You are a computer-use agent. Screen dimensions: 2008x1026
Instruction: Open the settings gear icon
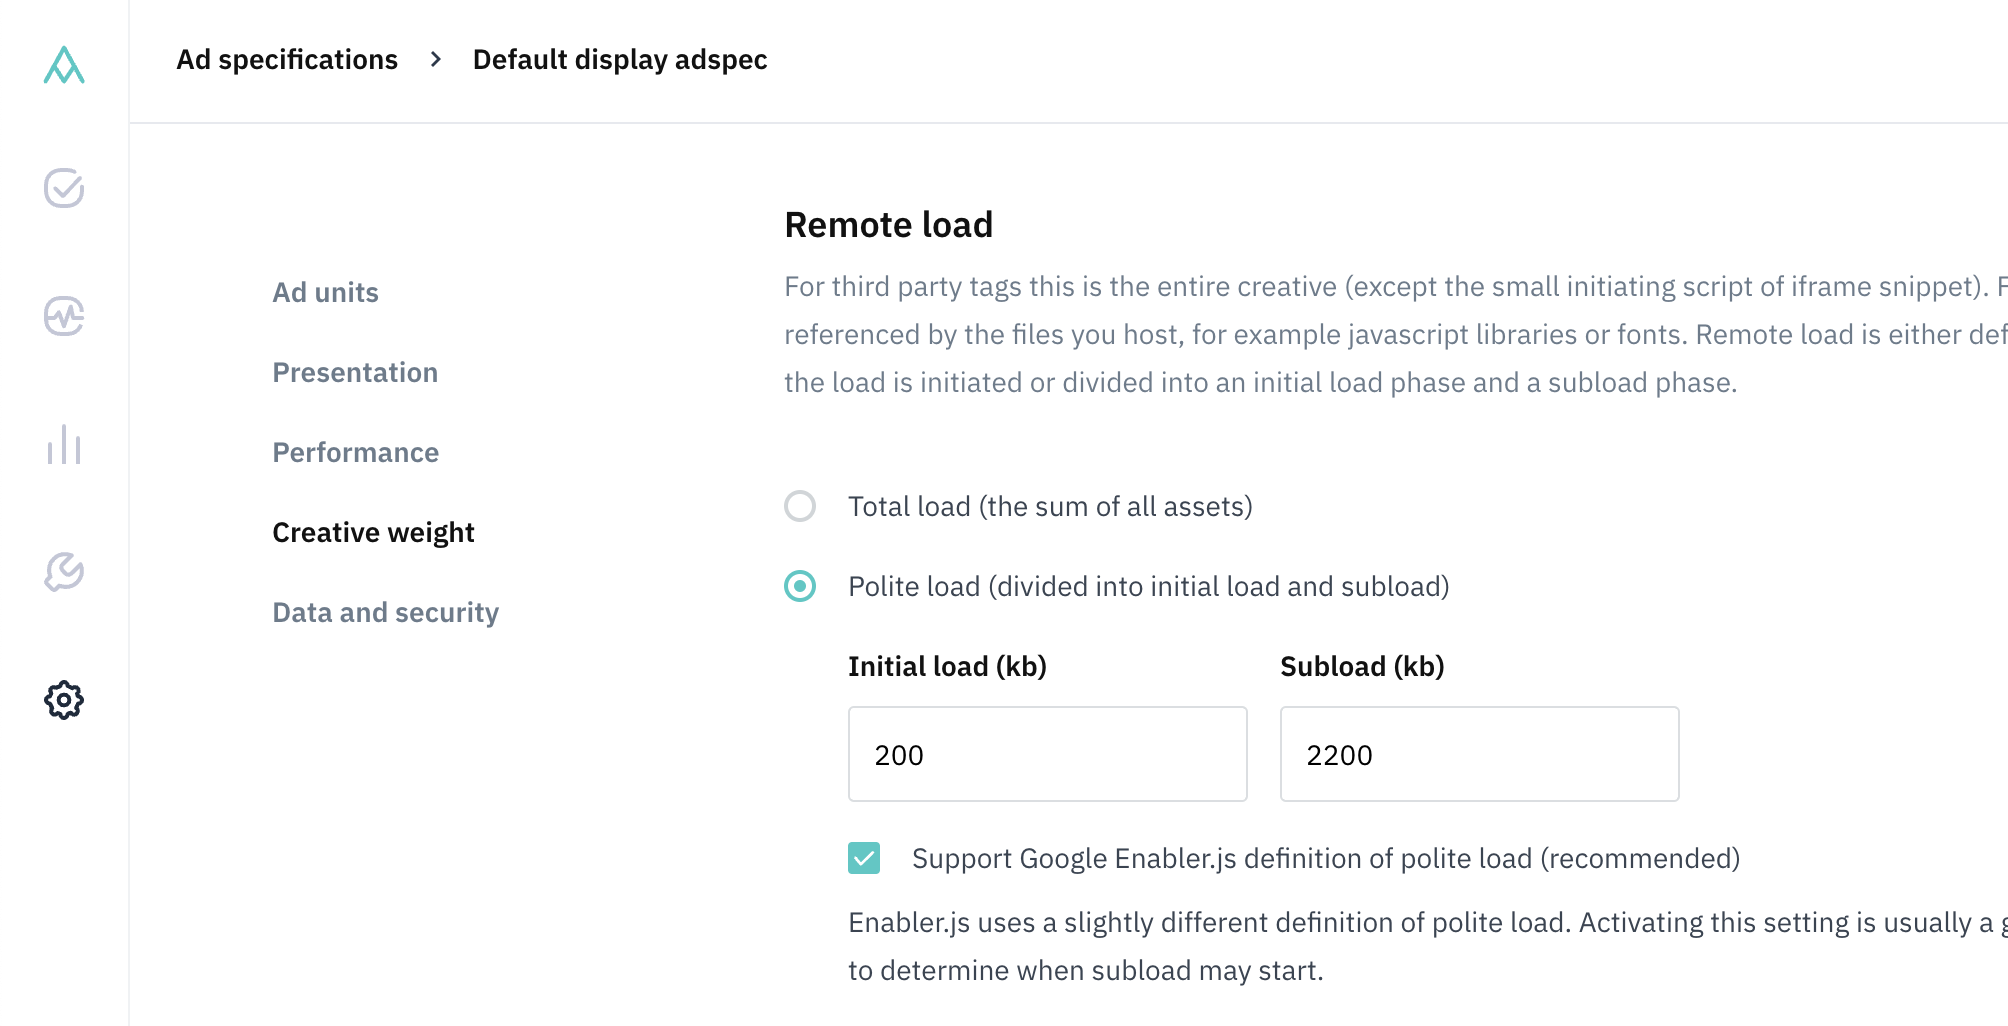63,701
